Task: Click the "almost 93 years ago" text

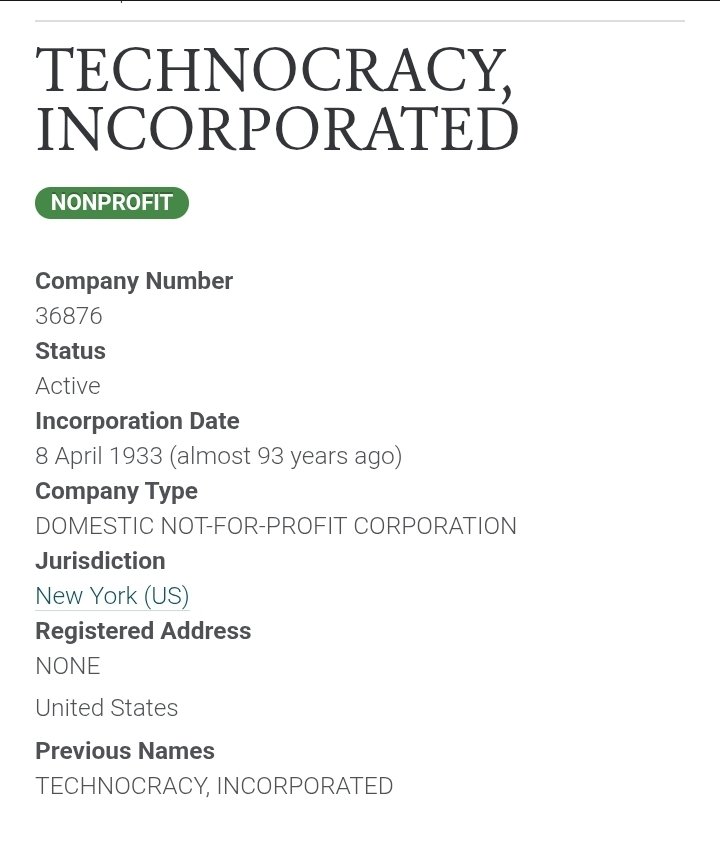Action: pos(285,456)
